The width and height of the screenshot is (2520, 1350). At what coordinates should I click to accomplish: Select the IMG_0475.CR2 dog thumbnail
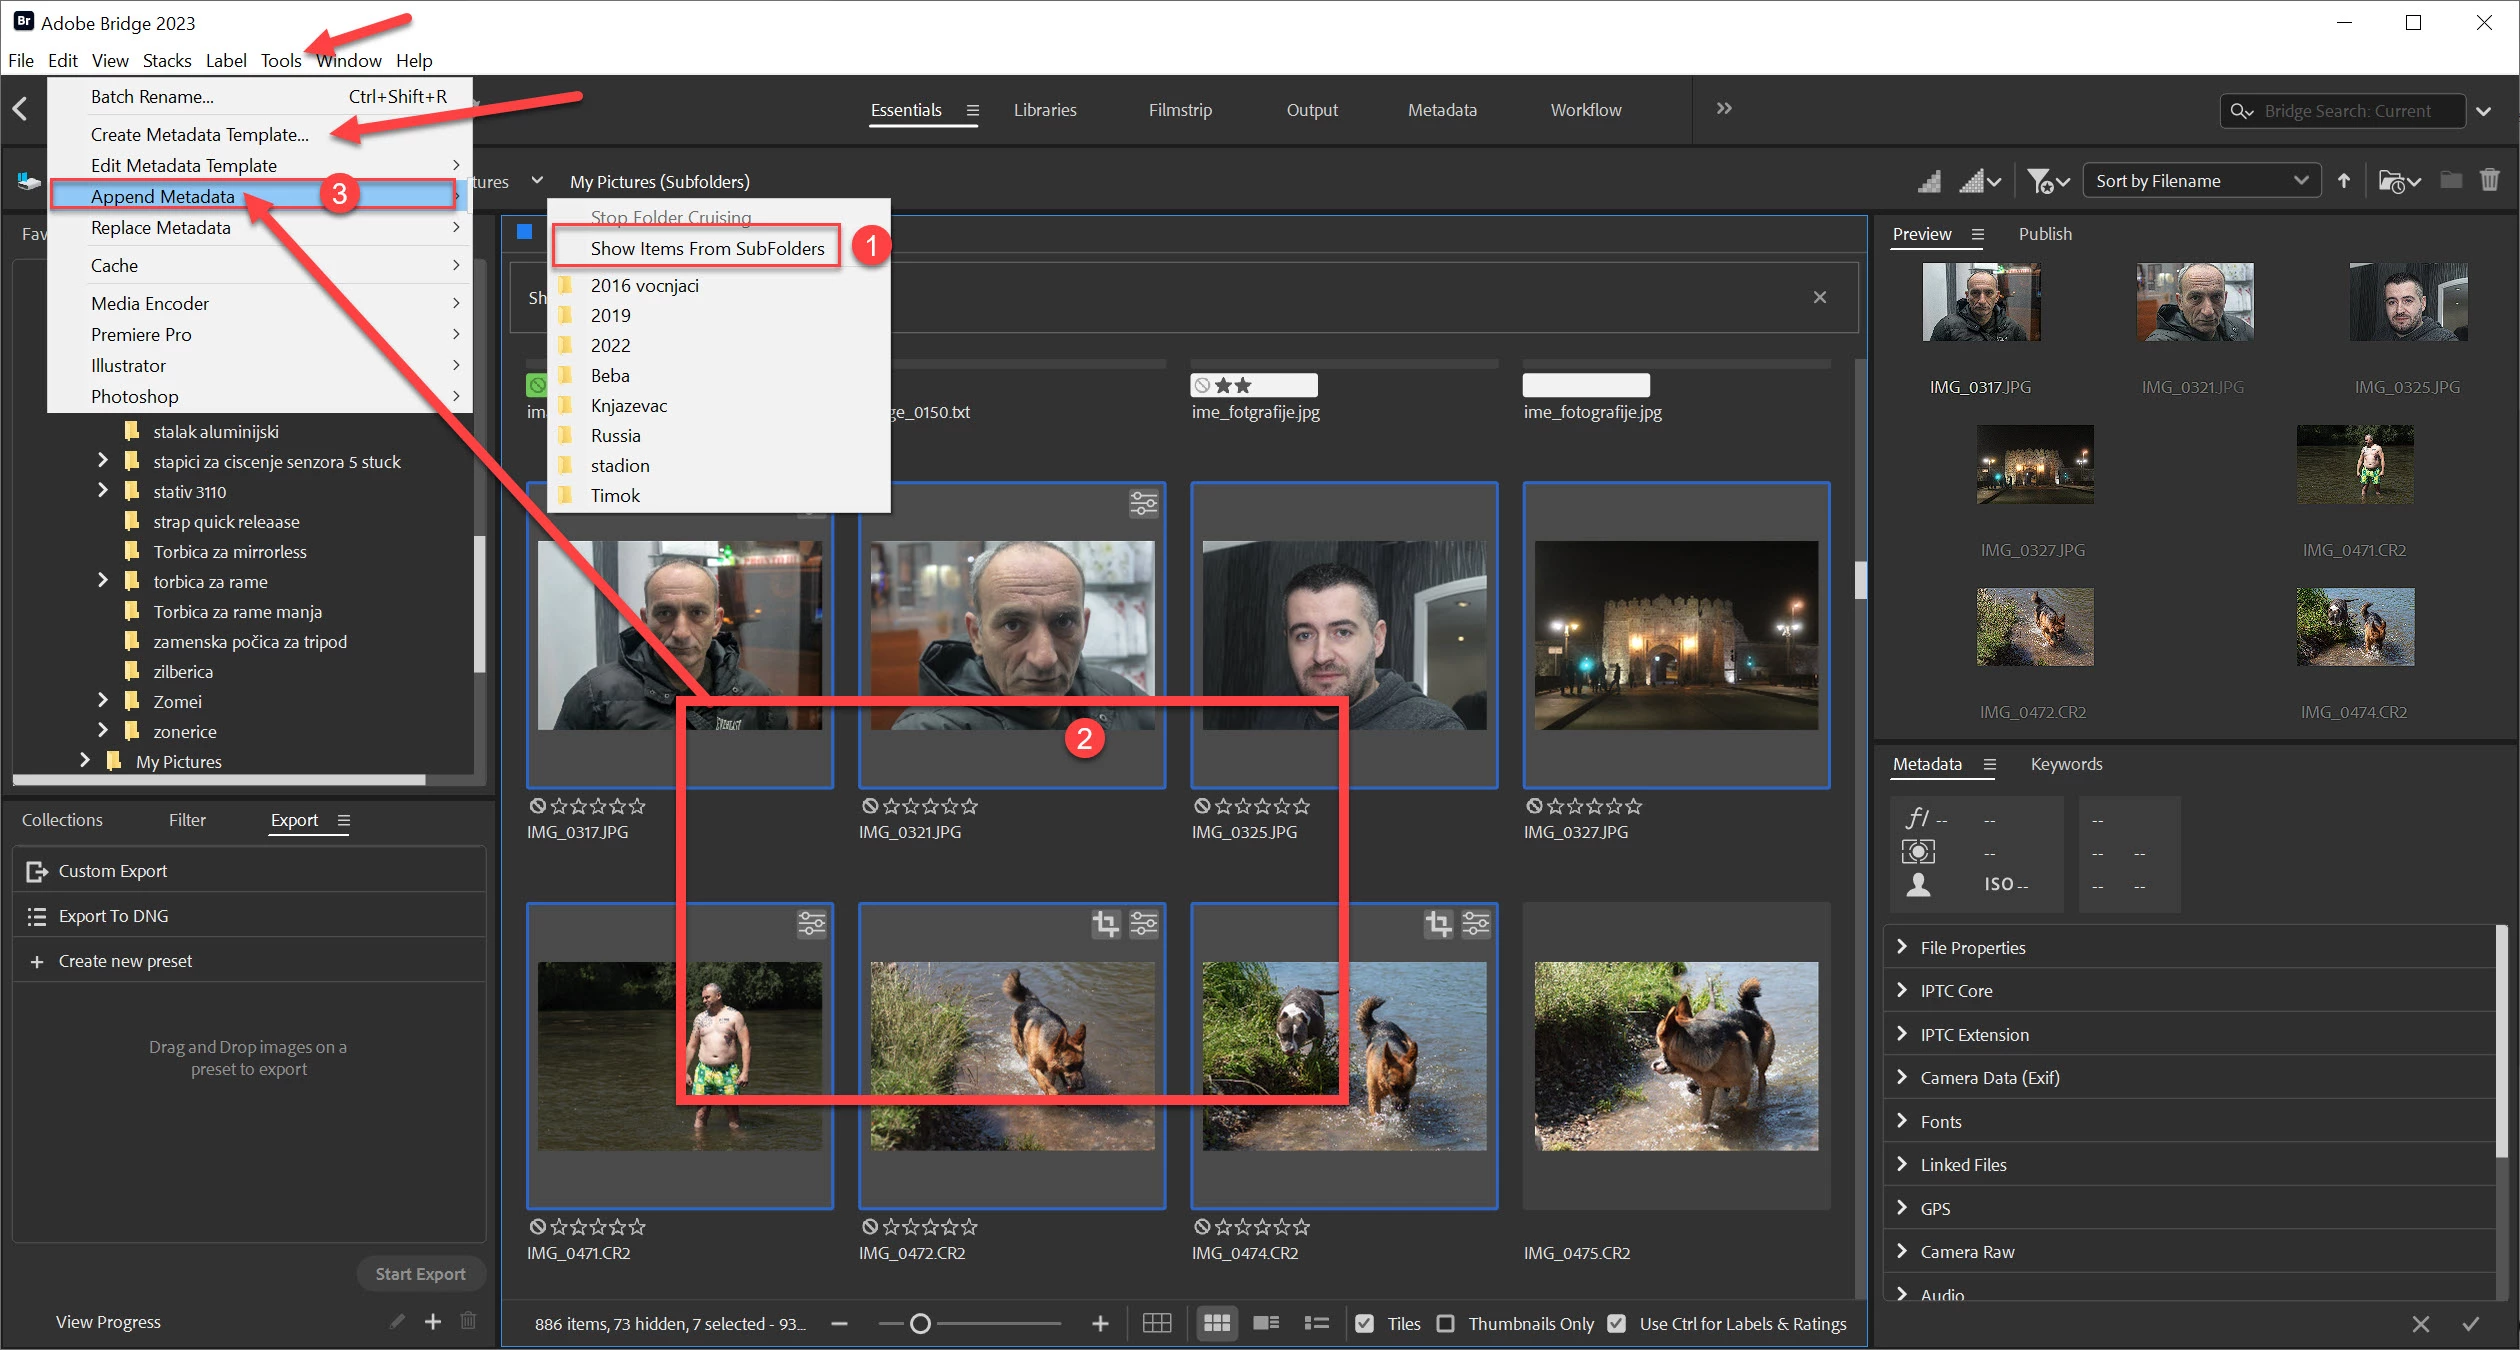[1676, 1056]
